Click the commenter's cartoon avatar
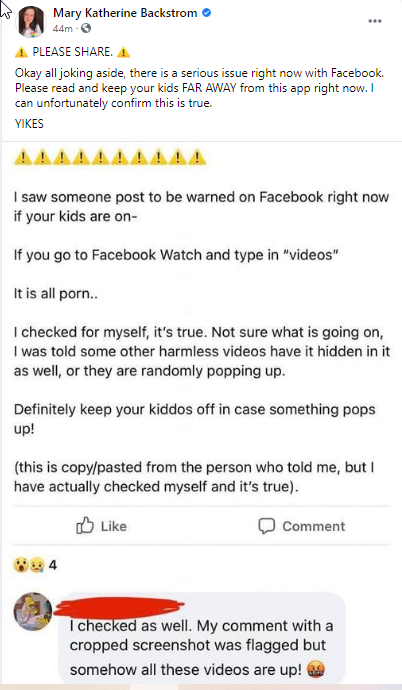This screenshot has height=690, width=402. click(33, 611)
